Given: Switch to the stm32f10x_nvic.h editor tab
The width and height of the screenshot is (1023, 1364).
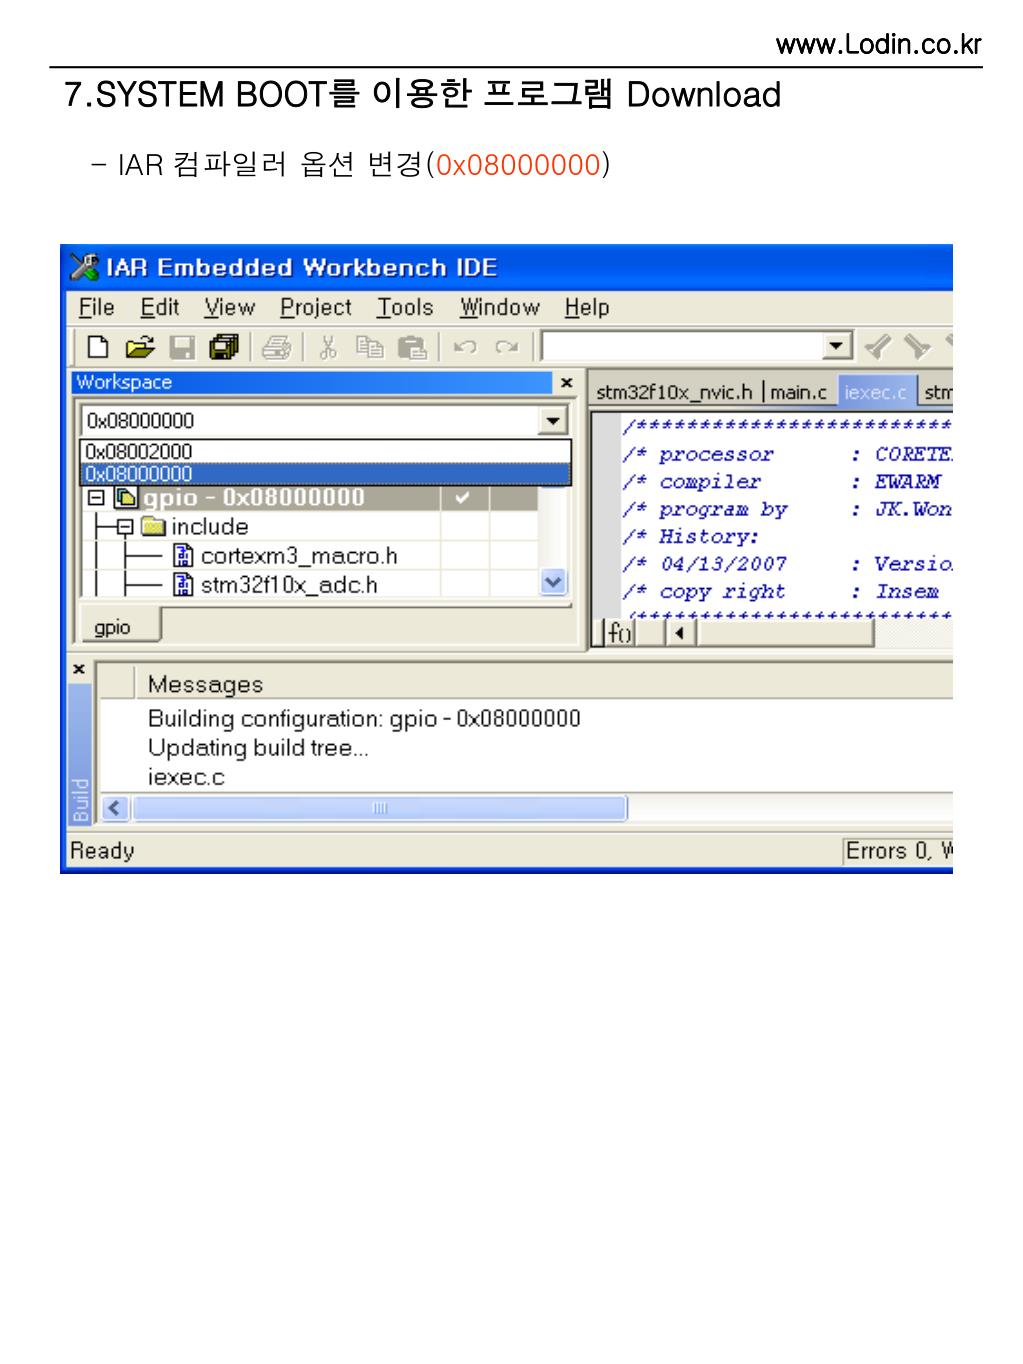Looking at the screenshot, I should [x=674, y=392].
